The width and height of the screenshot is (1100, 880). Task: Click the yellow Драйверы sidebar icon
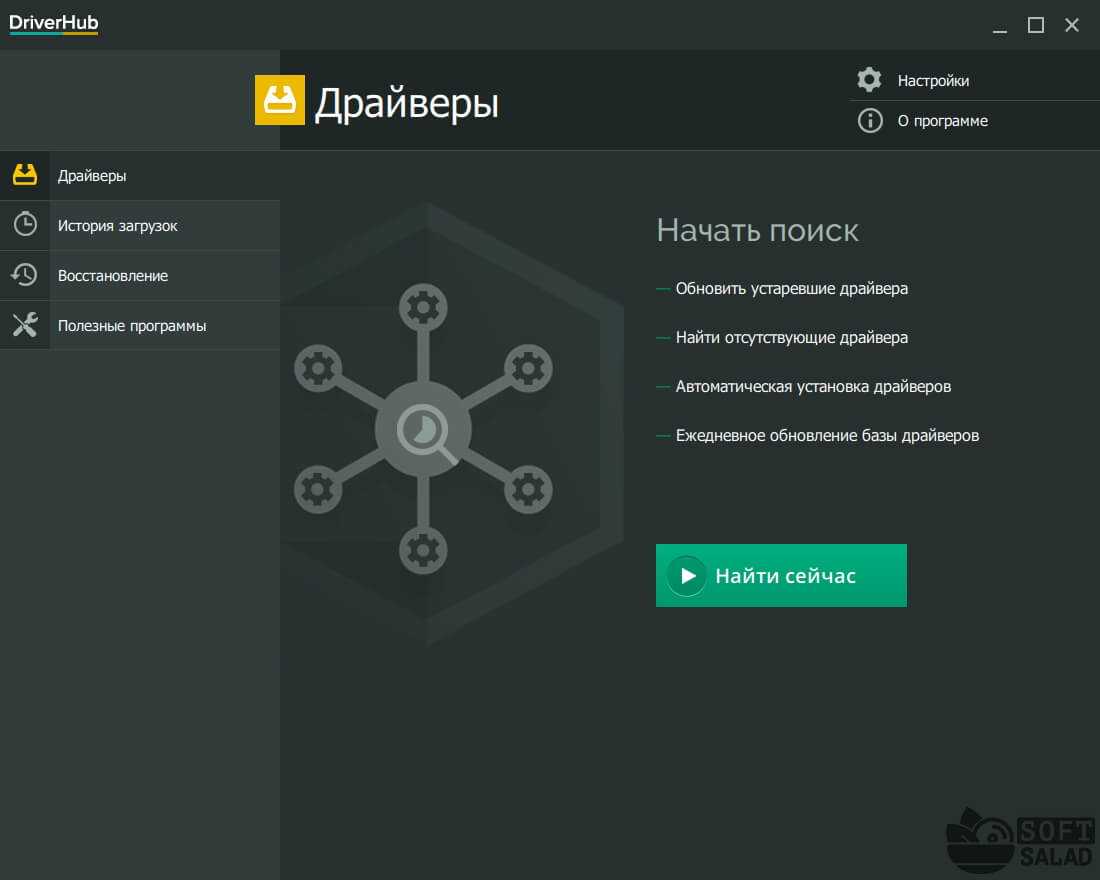pyautogui.click(x=25, y=175)
